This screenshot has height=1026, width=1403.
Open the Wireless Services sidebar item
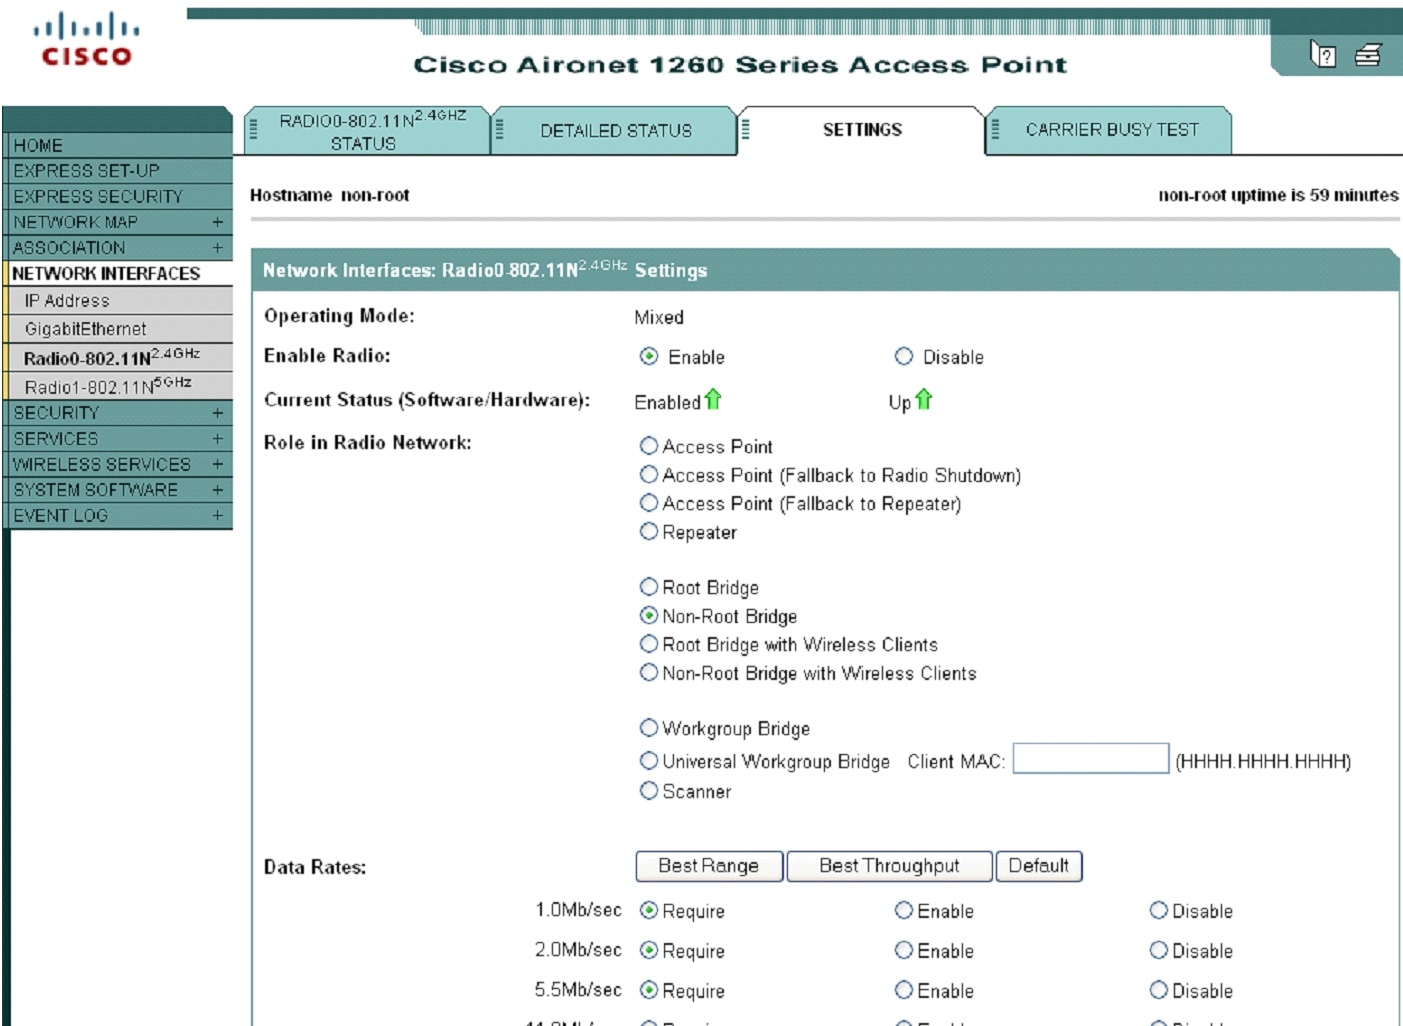pyautogui.click(x=118, y=464)
